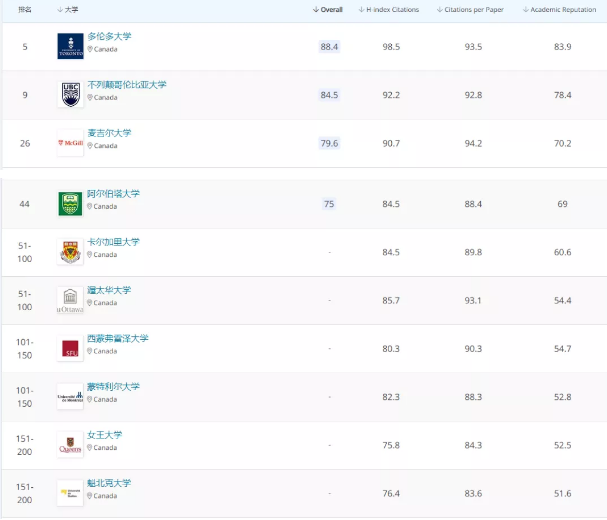The width and height of the screenshot is (607, 520).
Task: Click the Queen's University logo
Action: click(x=70, y=444)
